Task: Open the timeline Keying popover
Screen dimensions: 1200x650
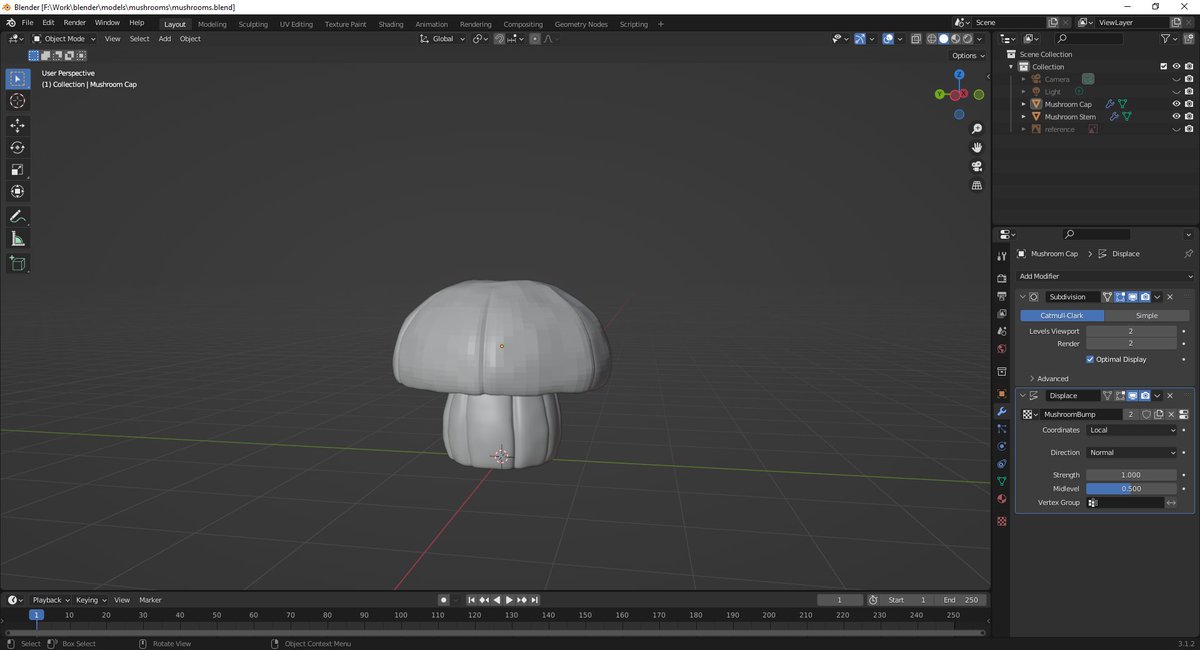Action: [90, 600]
